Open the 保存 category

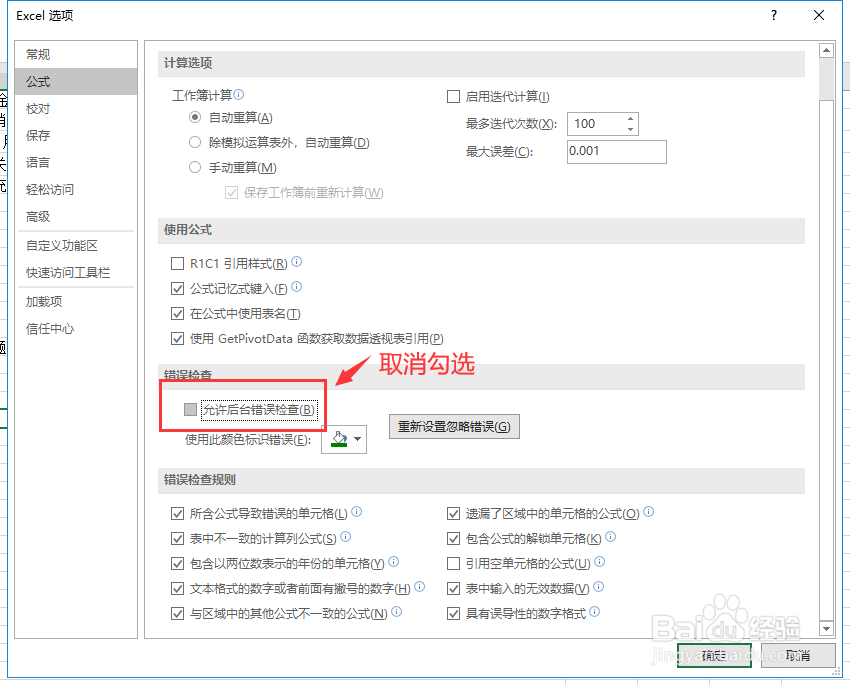coord(76,135)
